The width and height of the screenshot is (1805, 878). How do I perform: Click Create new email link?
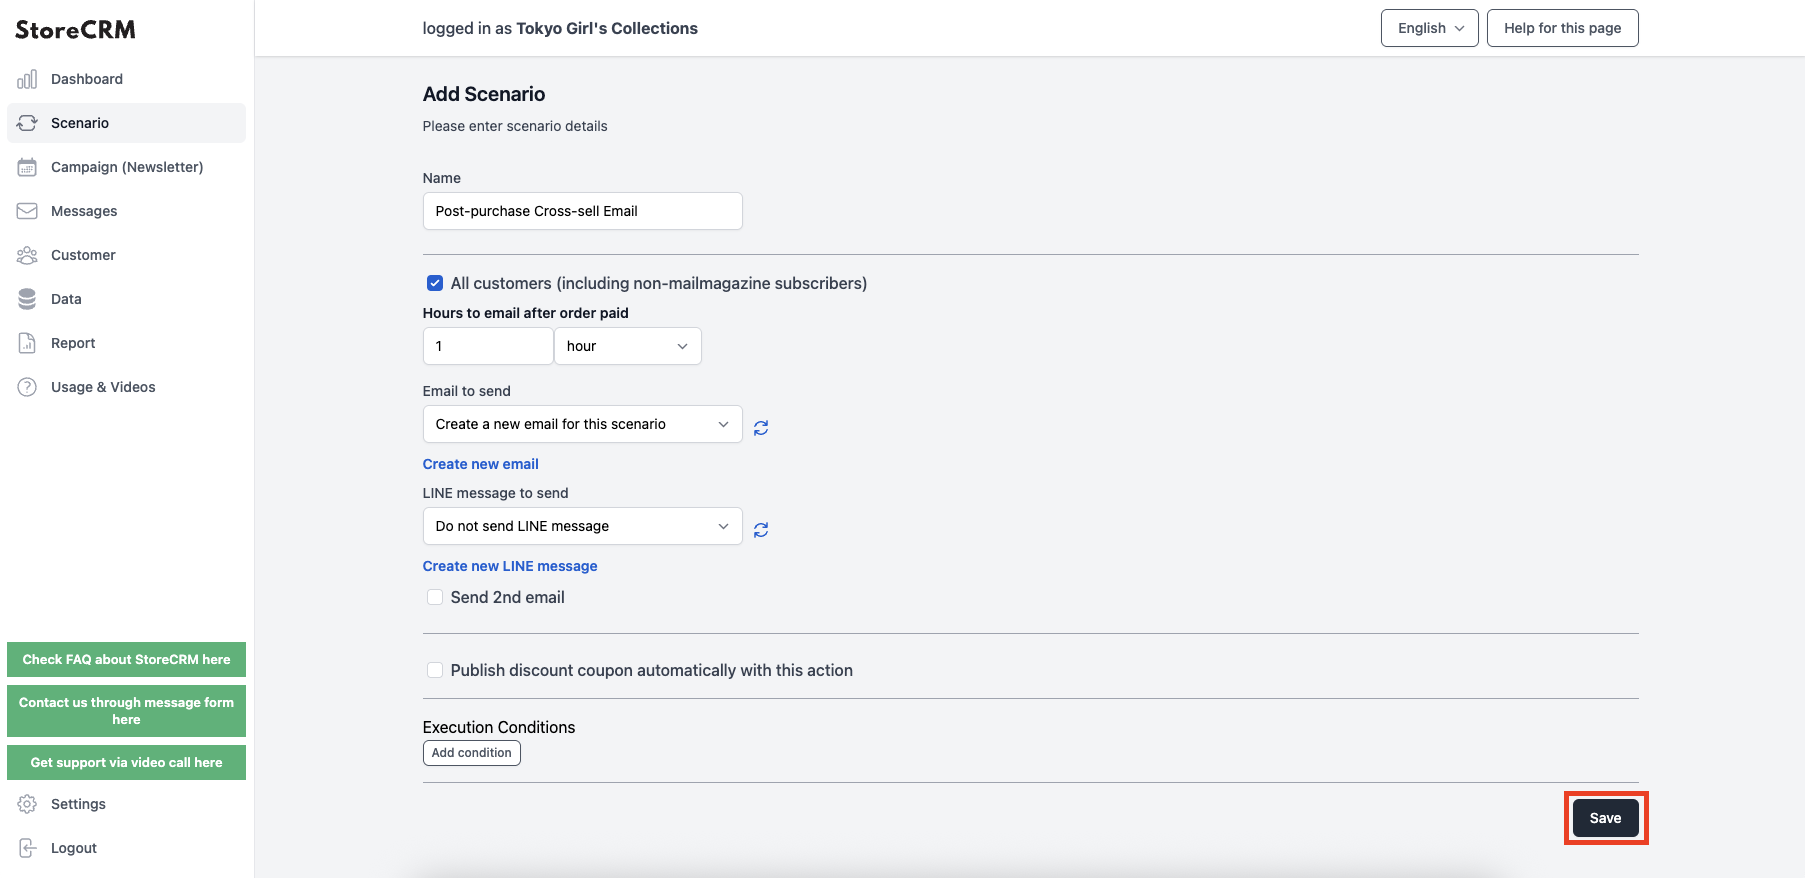click(x=481, y=464)
